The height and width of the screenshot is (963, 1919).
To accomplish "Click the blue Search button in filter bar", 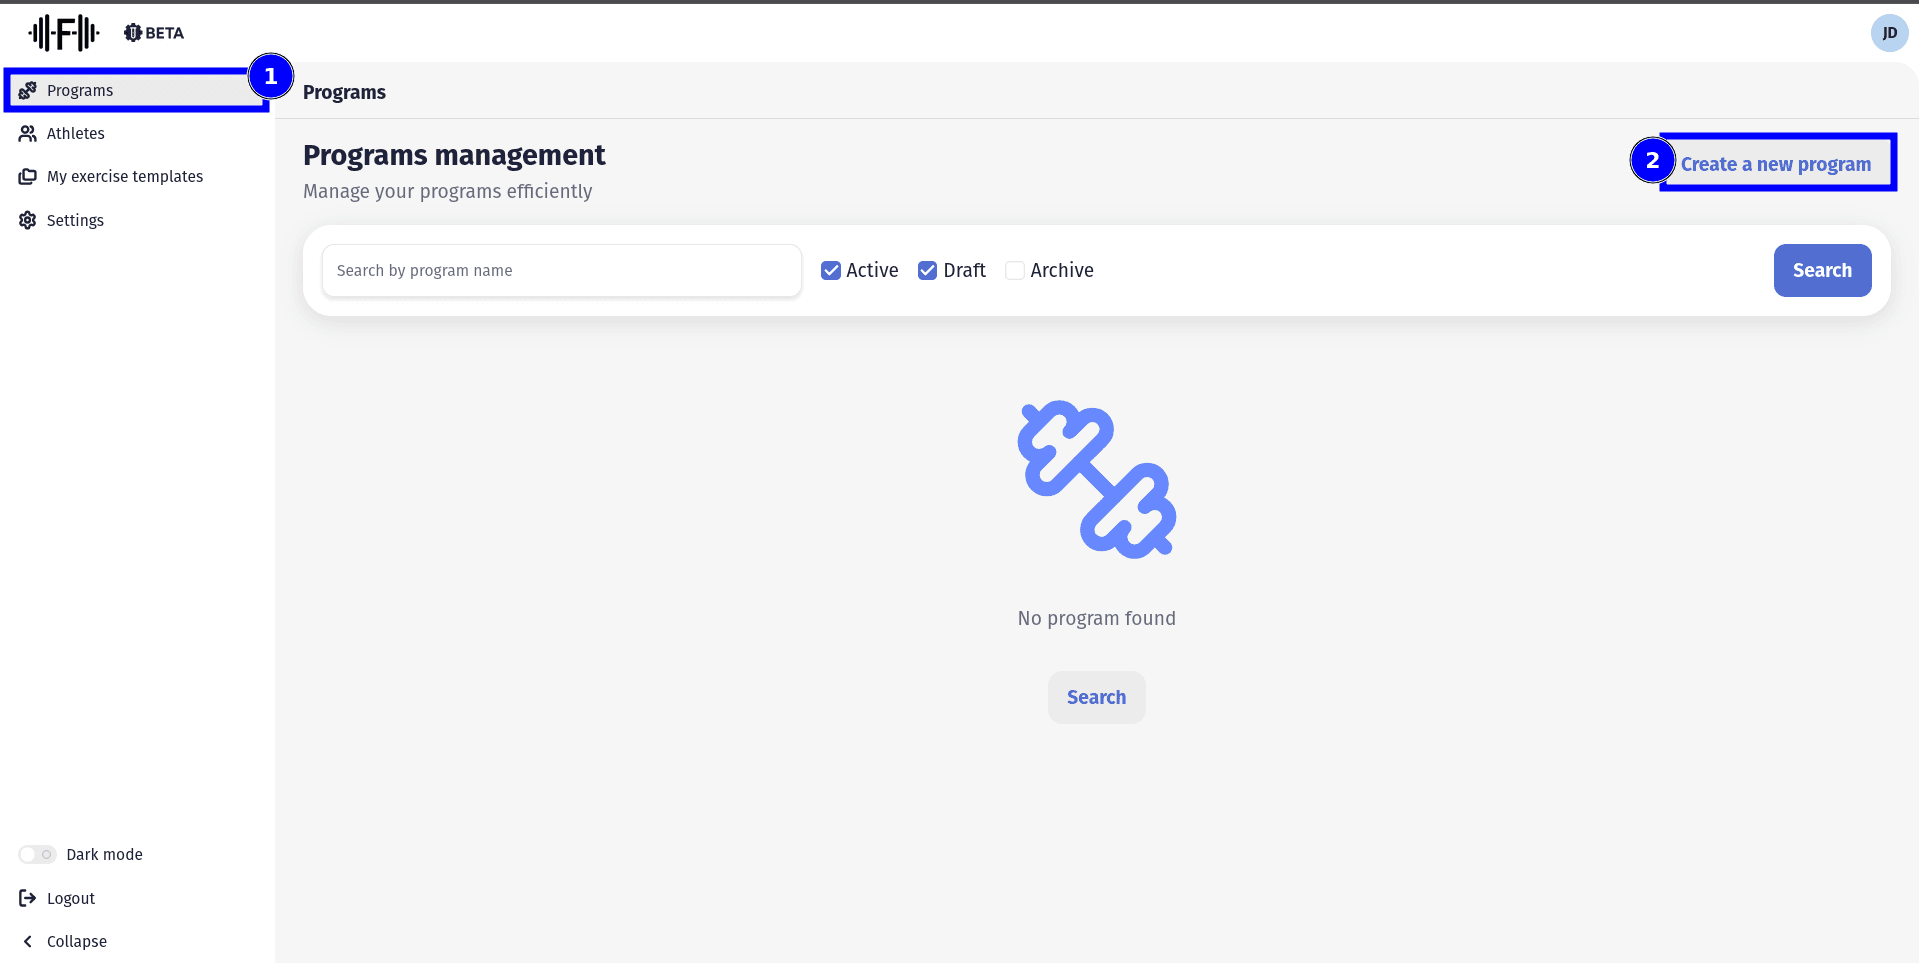I will click(1821, 270).
